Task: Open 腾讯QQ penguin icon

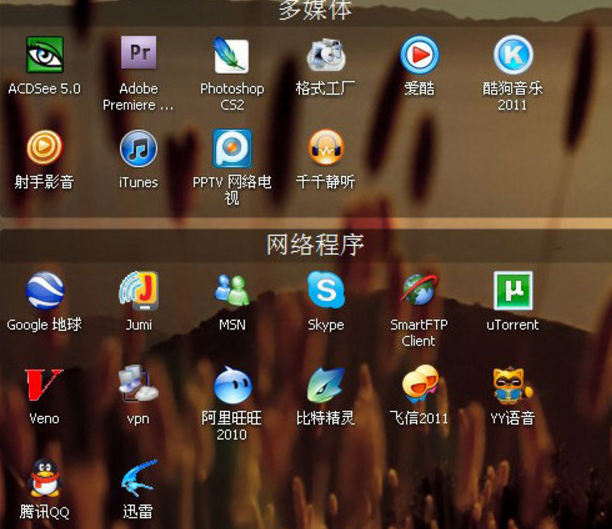Action: tap(44, 477)
